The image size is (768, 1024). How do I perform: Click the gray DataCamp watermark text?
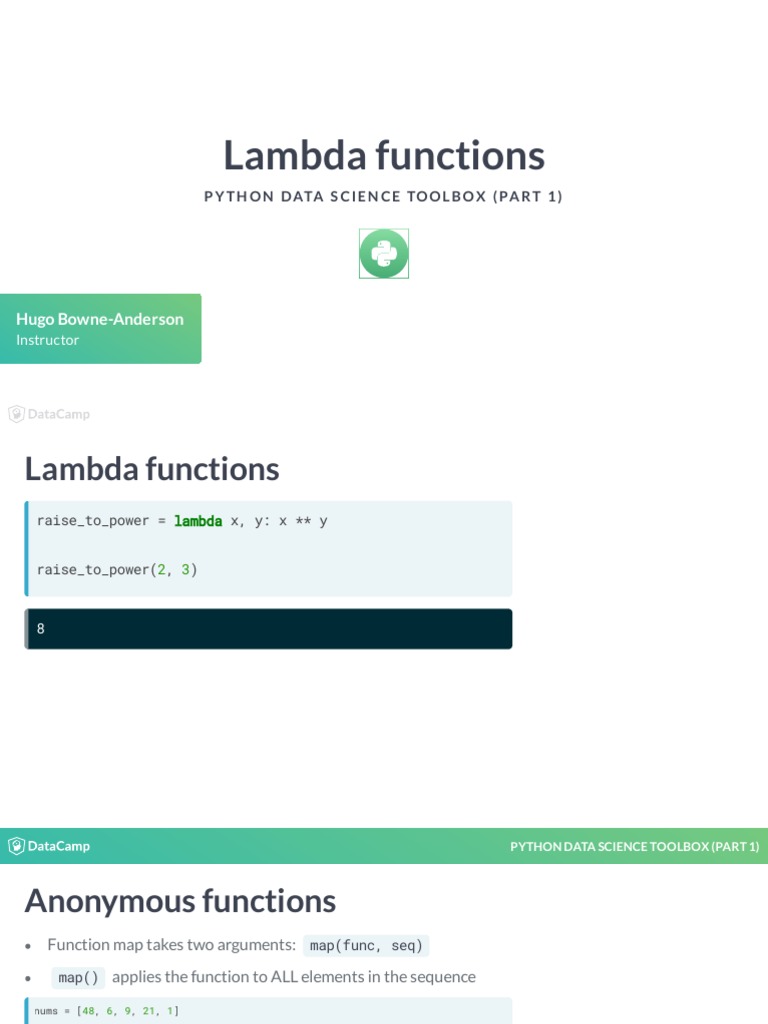[x=59, y=414]
